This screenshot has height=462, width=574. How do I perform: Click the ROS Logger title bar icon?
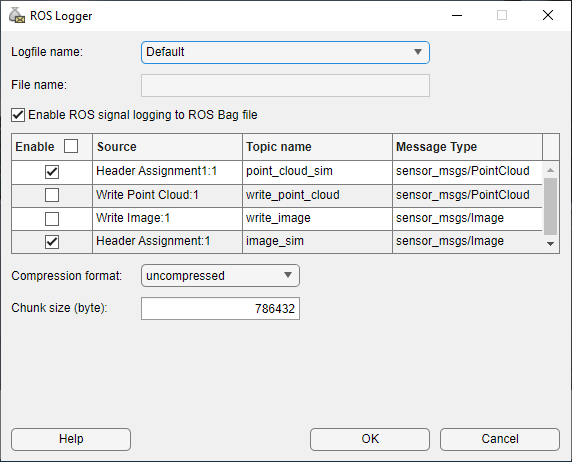(x=17, y=15)
